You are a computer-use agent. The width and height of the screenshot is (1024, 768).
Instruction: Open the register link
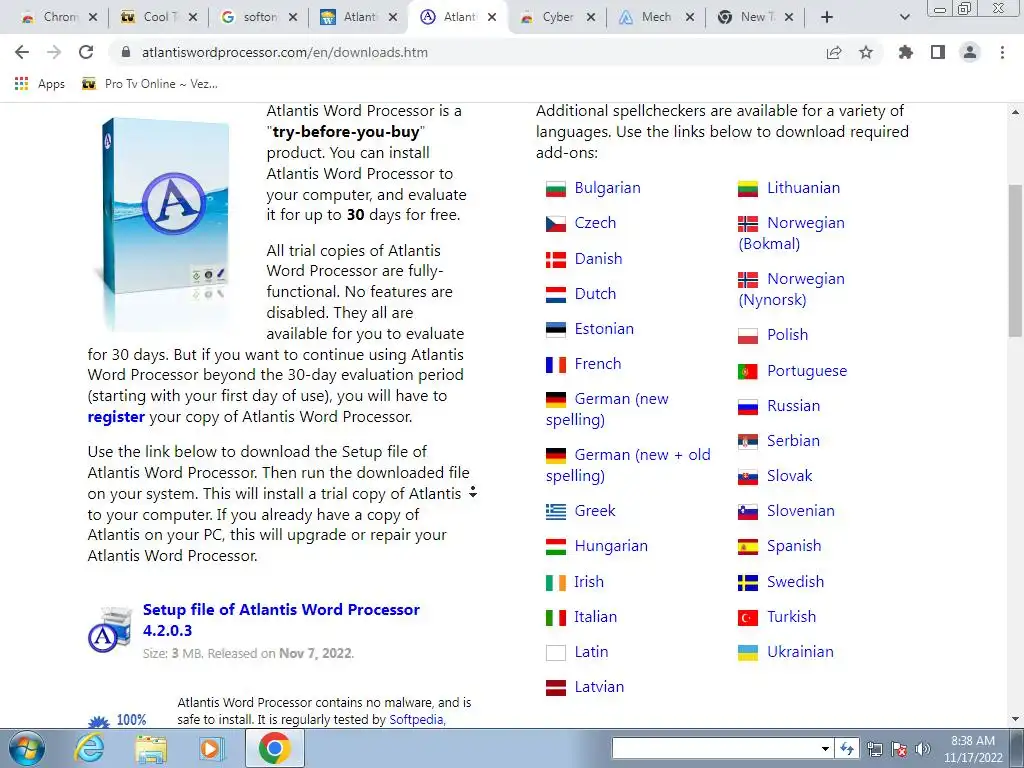(x=116, y=417)
